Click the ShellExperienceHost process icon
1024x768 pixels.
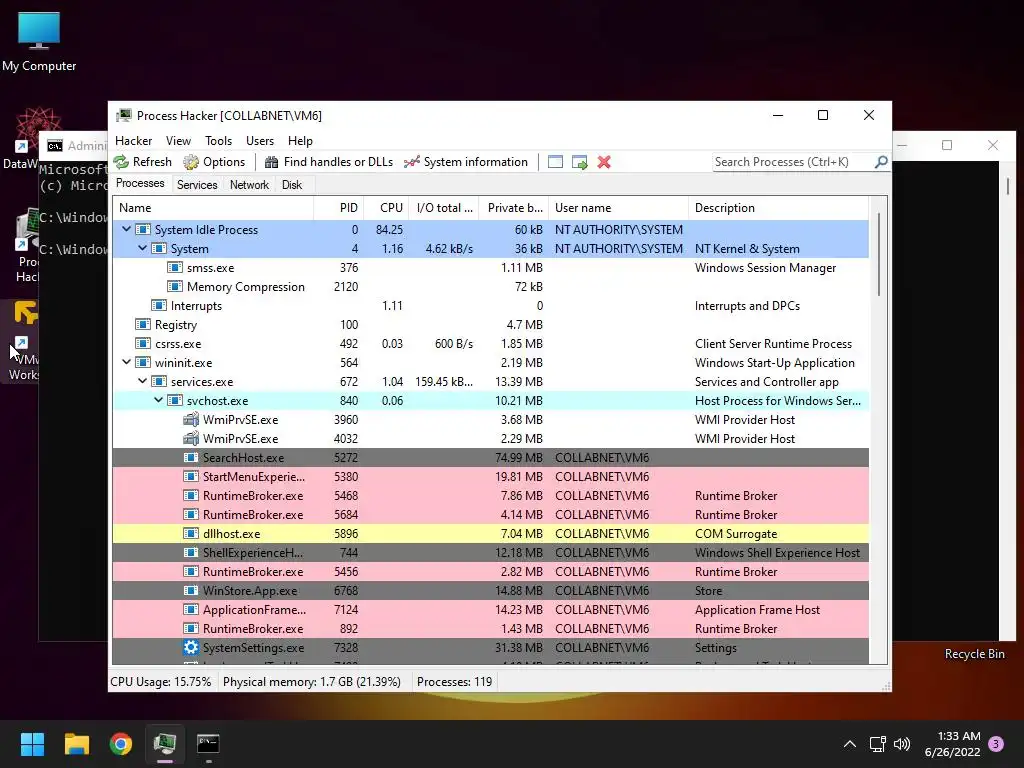(x=191, y=552)
